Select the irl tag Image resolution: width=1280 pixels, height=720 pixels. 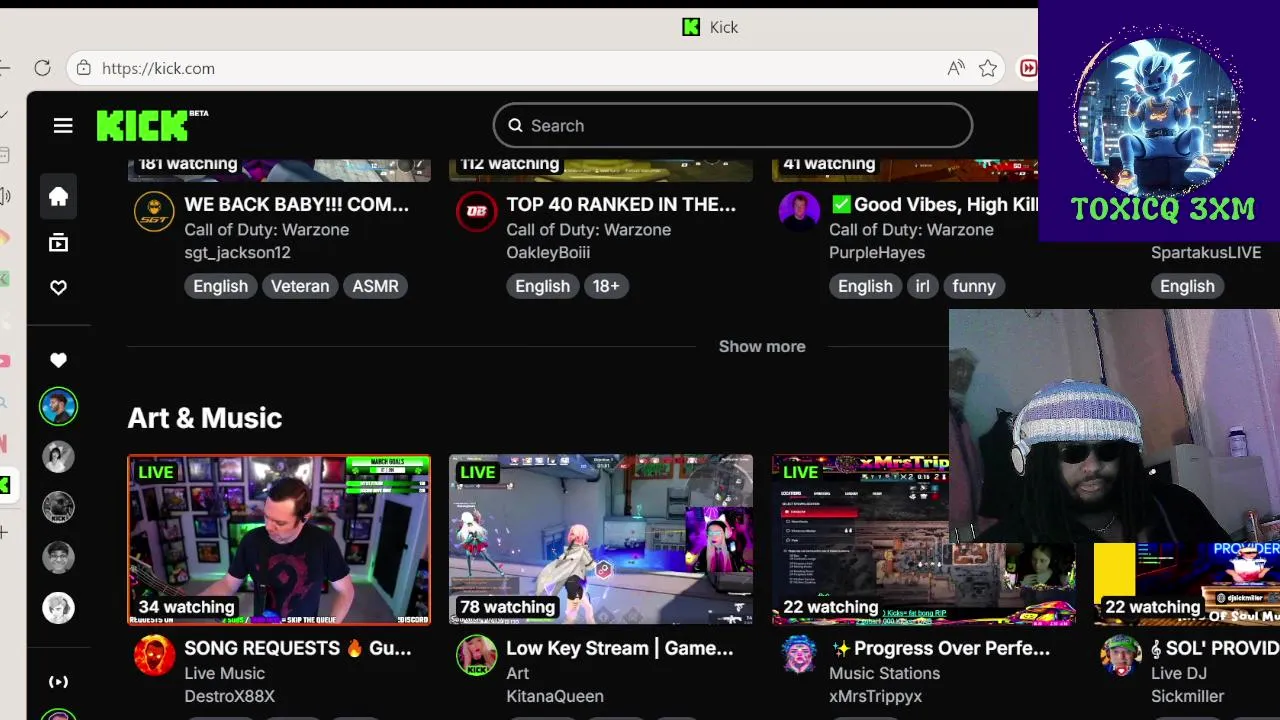[x=922, y=286]
